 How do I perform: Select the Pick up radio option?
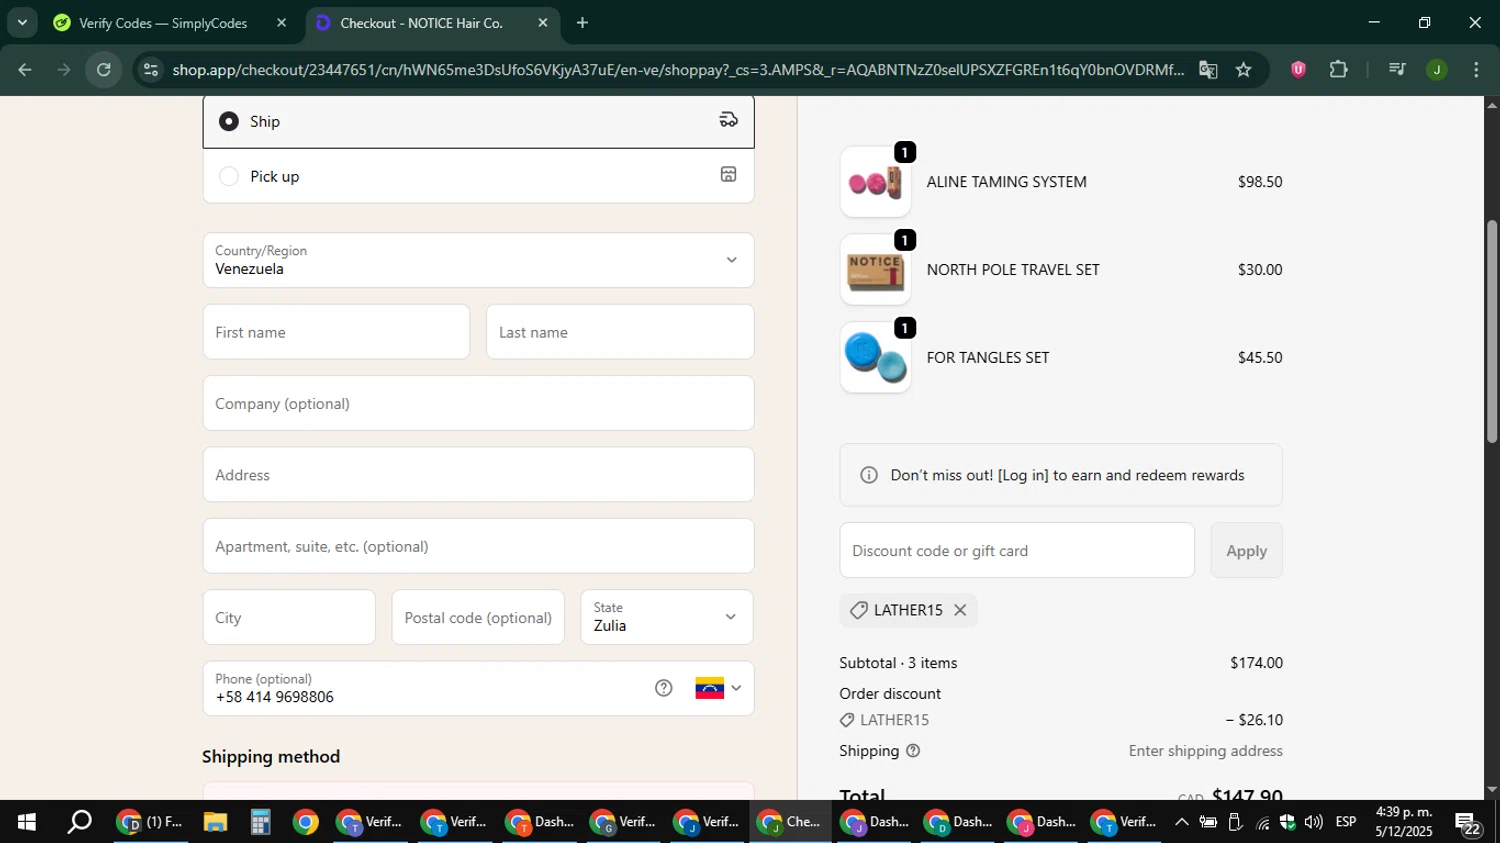click(x=229, y=176)
